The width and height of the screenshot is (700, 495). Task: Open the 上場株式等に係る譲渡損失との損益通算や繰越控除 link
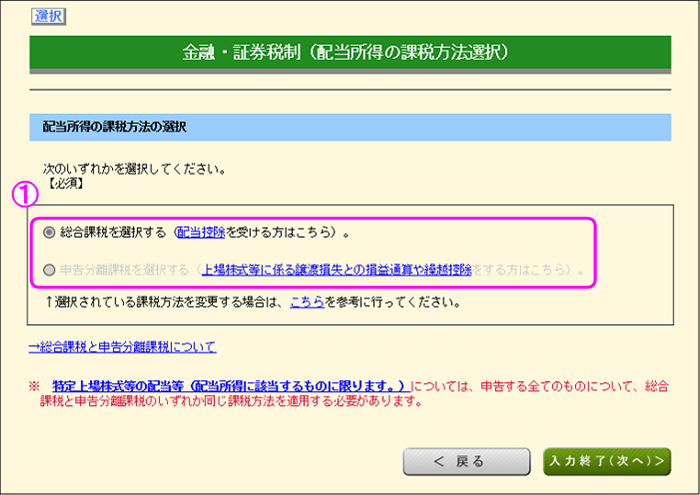point(337,270)
